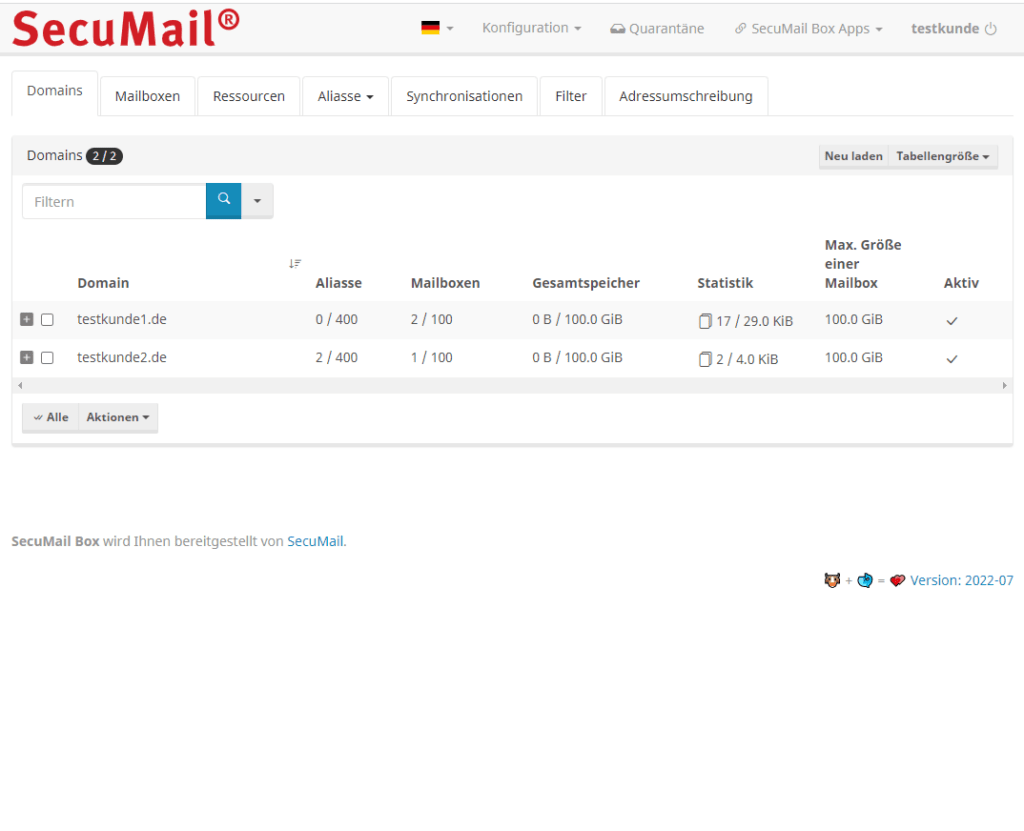Click the heart icon next to Version 2022-07
Viewport: 1024px width, 831px height.
pos(897,580)
